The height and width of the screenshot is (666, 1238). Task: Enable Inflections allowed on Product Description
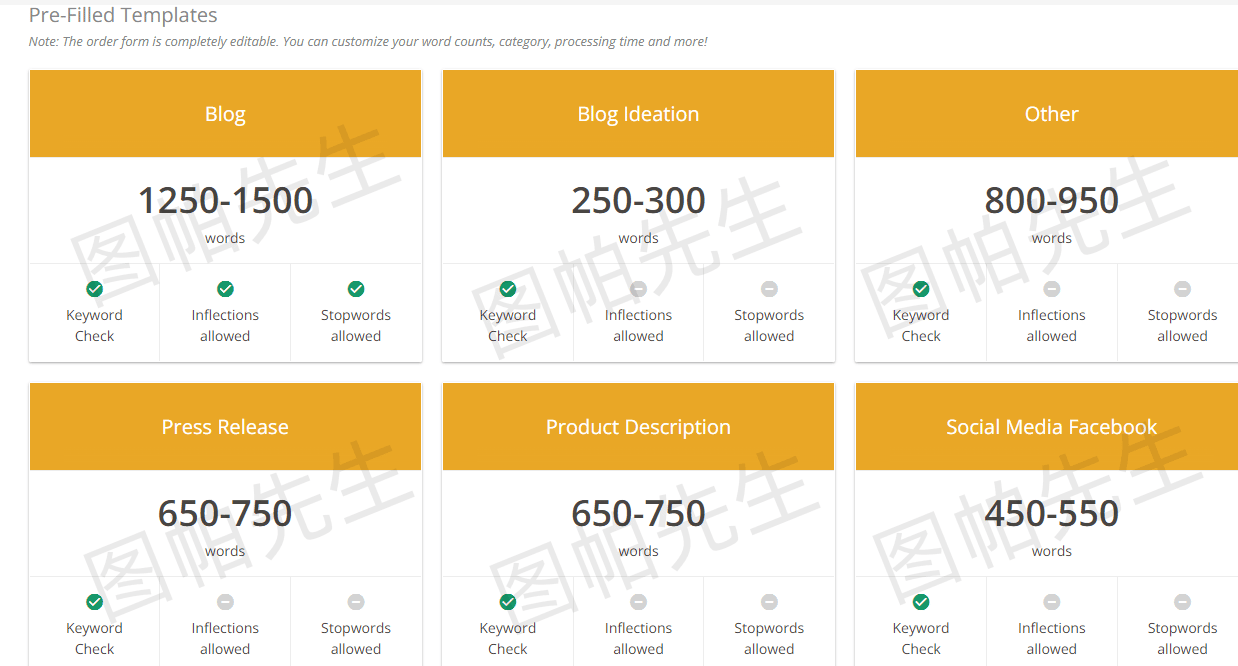638,602
